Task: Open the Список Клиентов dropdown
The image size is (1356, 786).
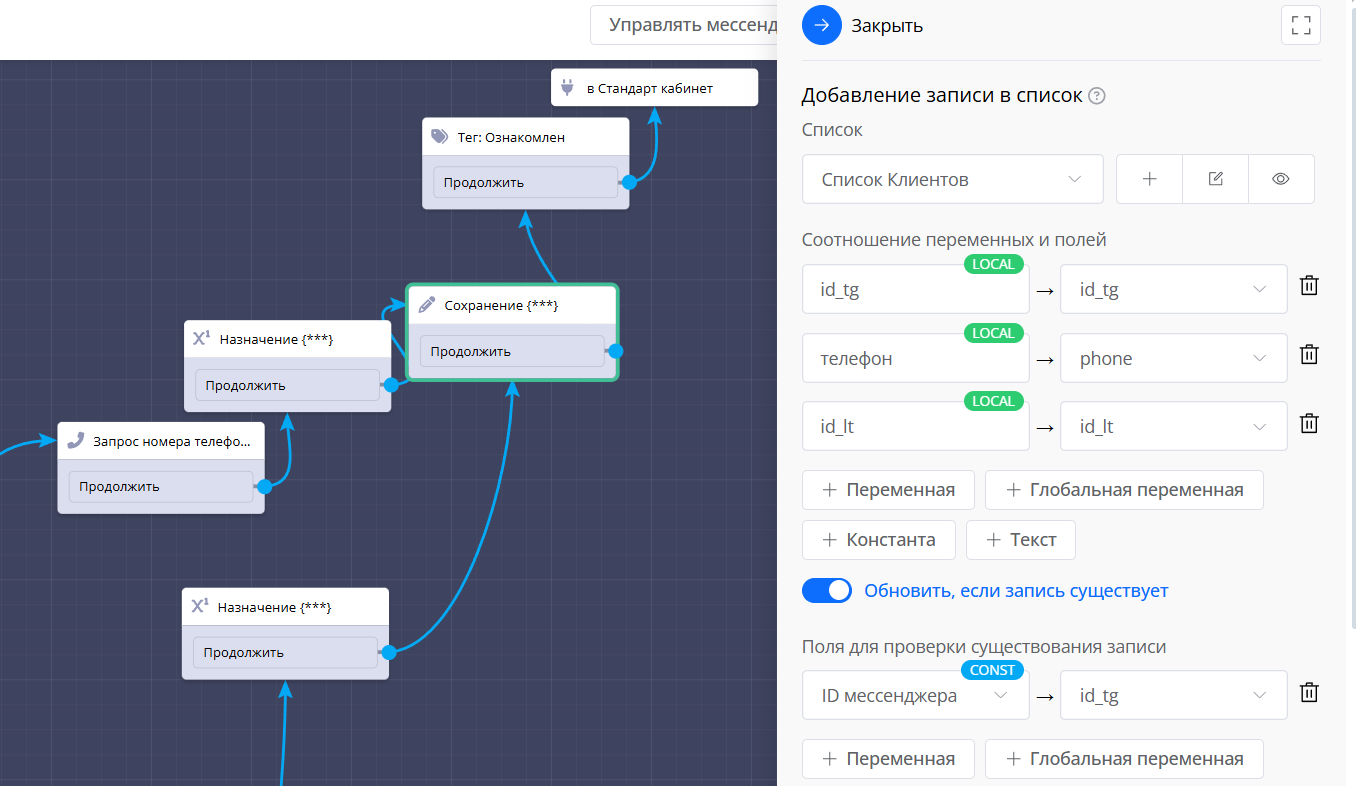Action: click(952, 180)
